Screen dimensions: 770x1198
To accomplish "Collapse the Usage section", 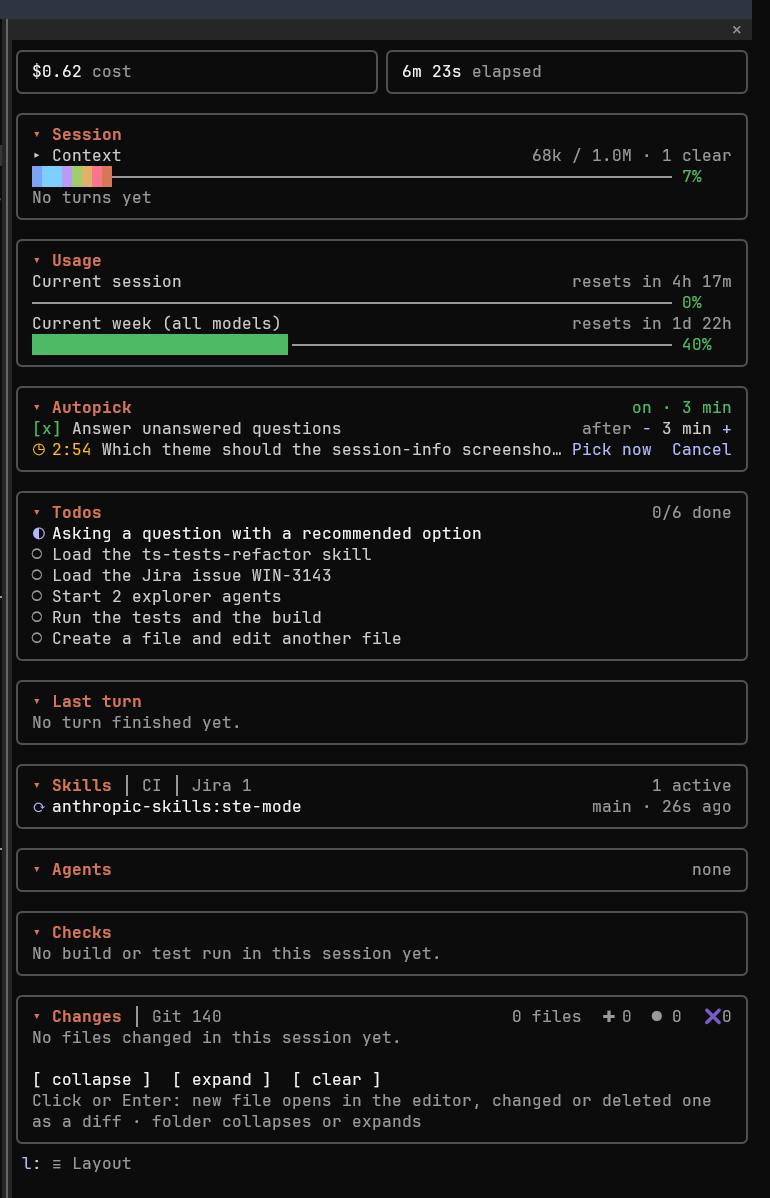I will (x=37, y=261).
